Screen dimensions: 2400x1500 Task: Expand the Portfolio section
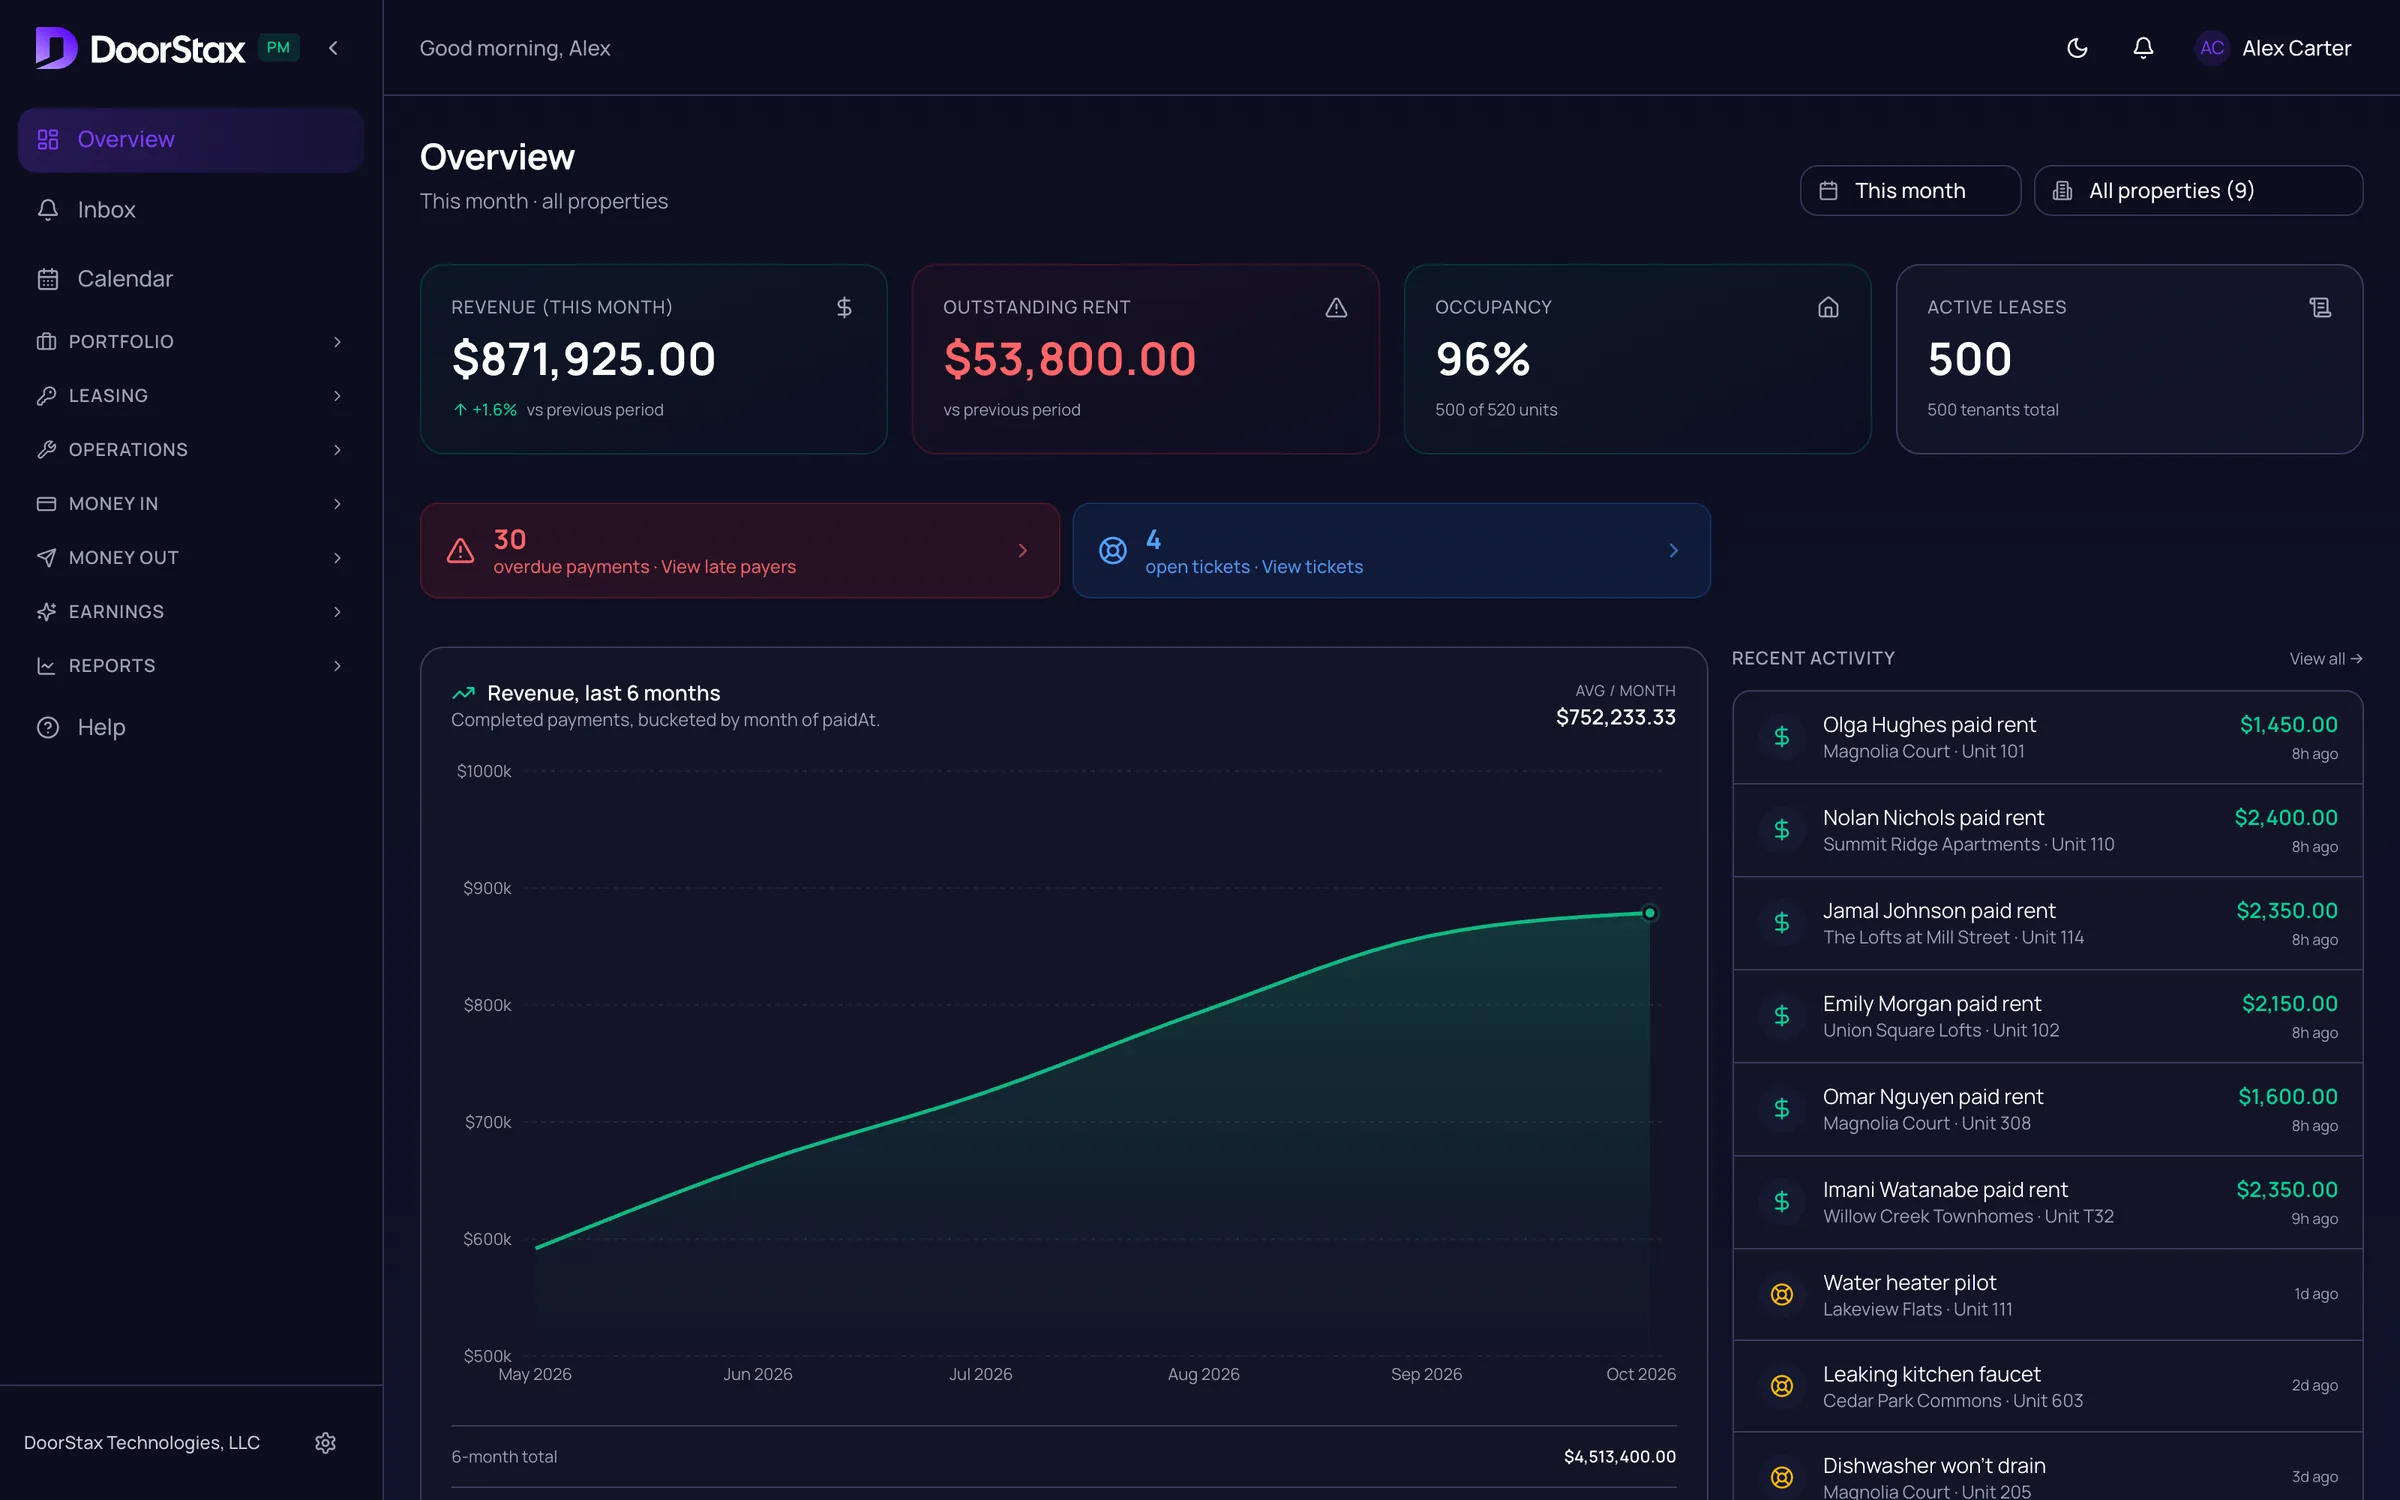(x=190, y=342)
